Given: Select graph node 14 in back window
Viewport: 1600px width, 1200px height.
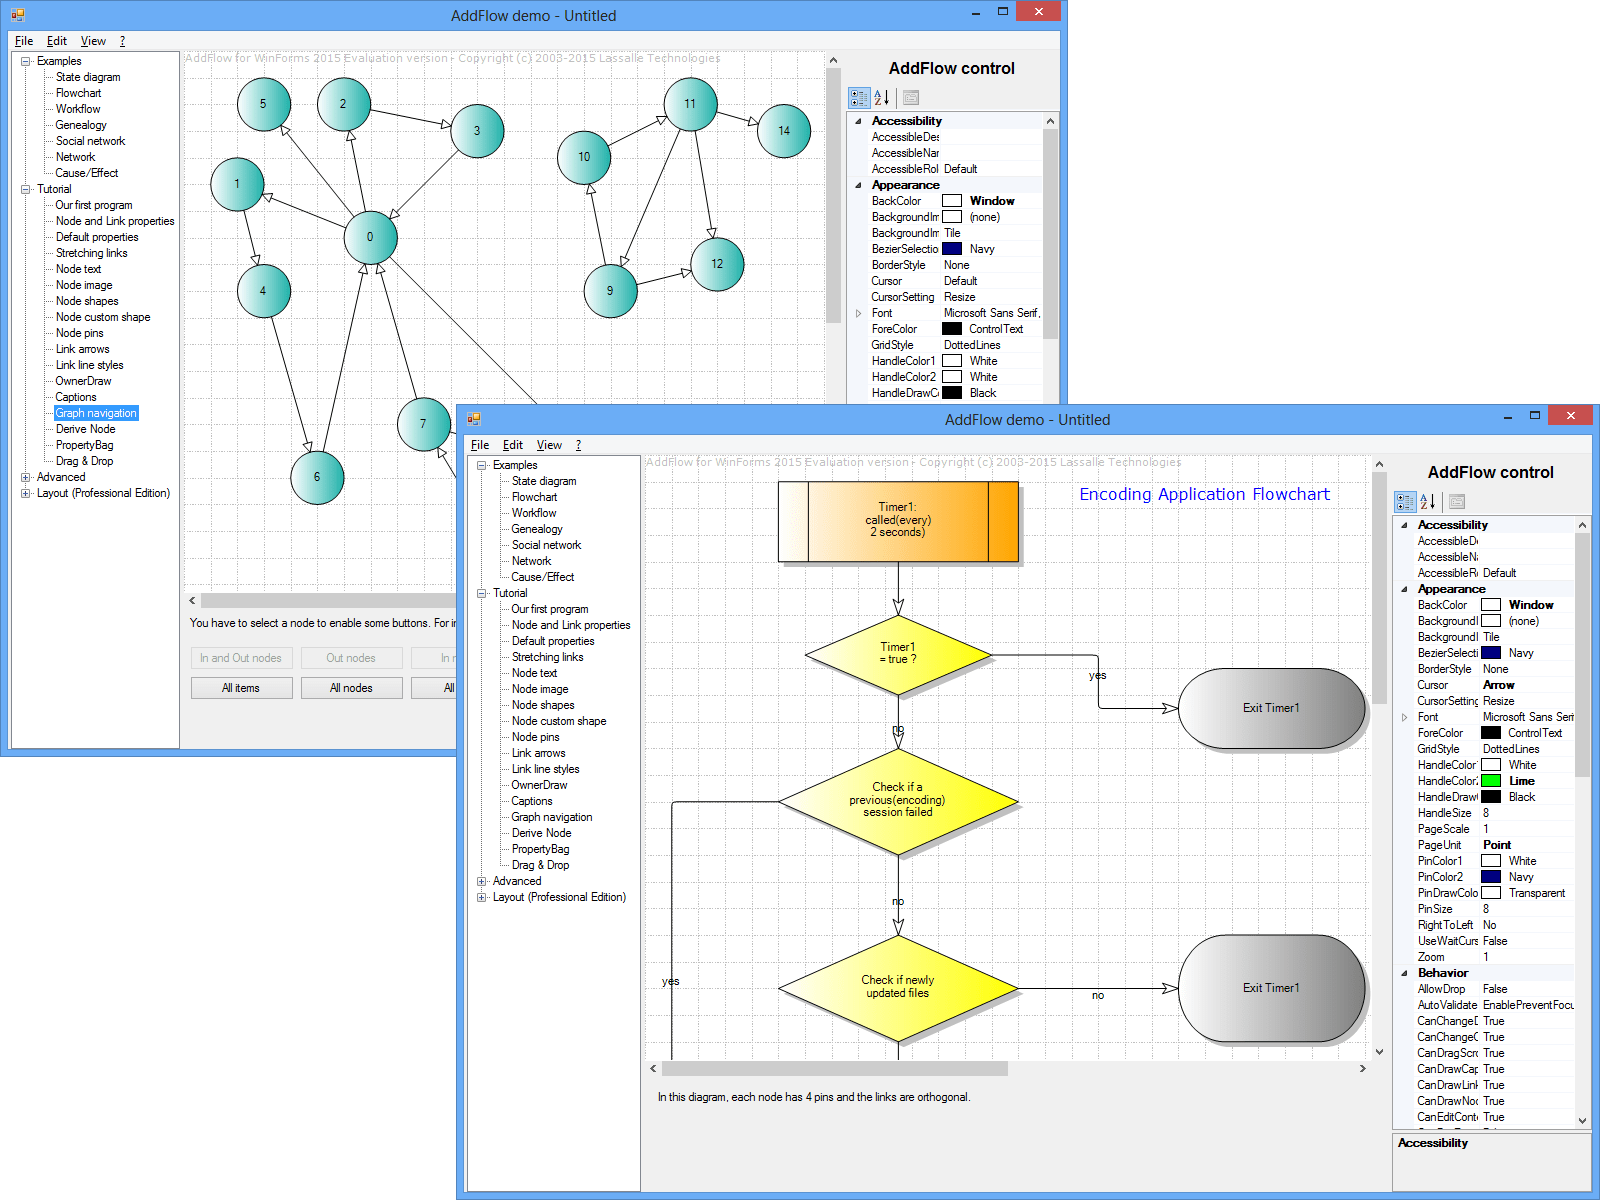Looking at the screenshot, I should 784,130.
